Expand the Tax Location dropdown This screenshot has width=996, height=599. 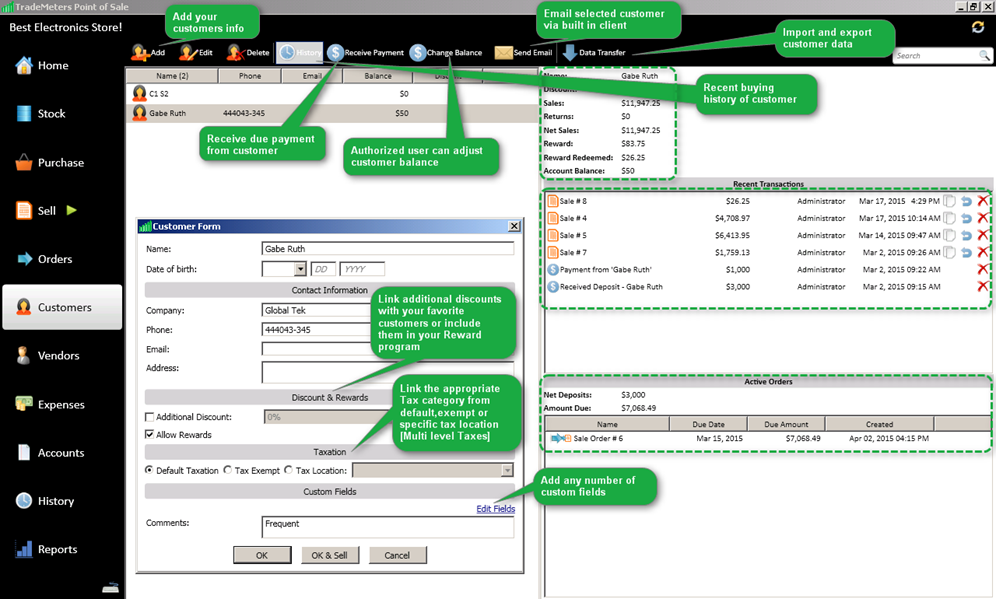[507, 470]
